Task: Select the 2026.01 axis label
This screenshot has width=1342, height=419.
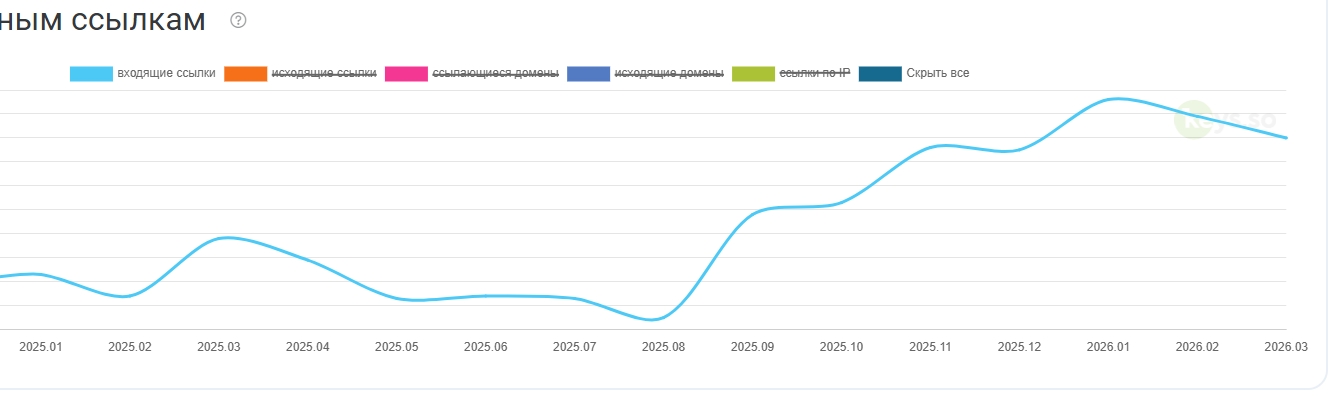Action: tap(1108, 347)
